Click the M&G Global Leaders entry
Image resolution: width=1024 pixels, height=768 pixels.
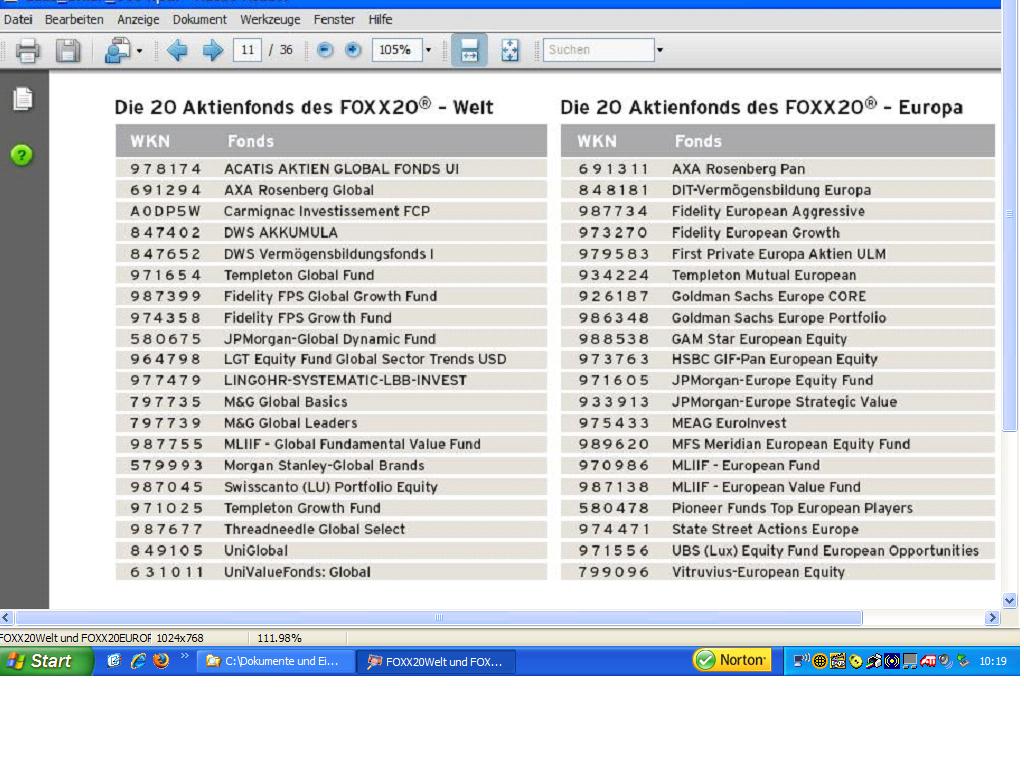tap(291, 423)
